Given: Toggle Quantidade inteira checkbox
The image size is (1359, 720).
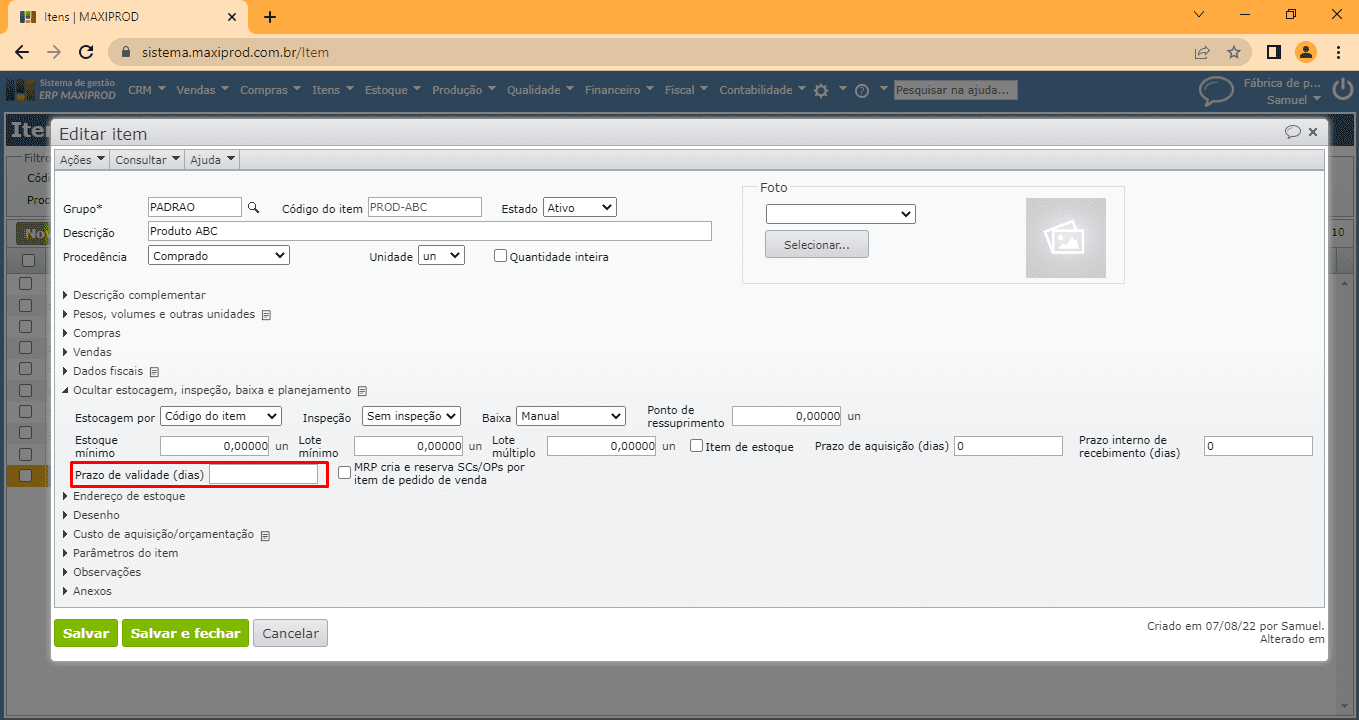Looking at the screenshot, I should click(501, 256).
